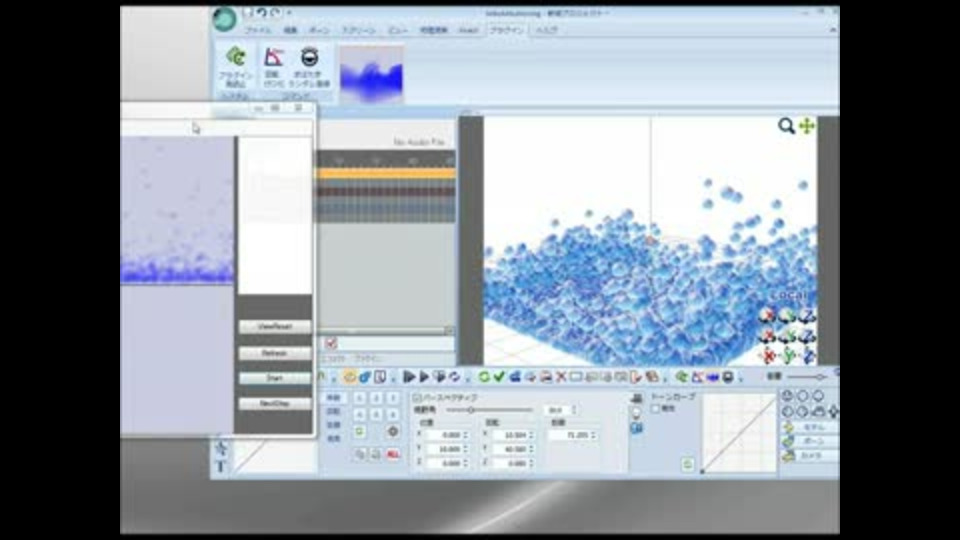Image resolution: width=960 pixels, height=540 pixels.
Task: Click the orange highlighted timeline row
Action: click(x=386, y=174)
